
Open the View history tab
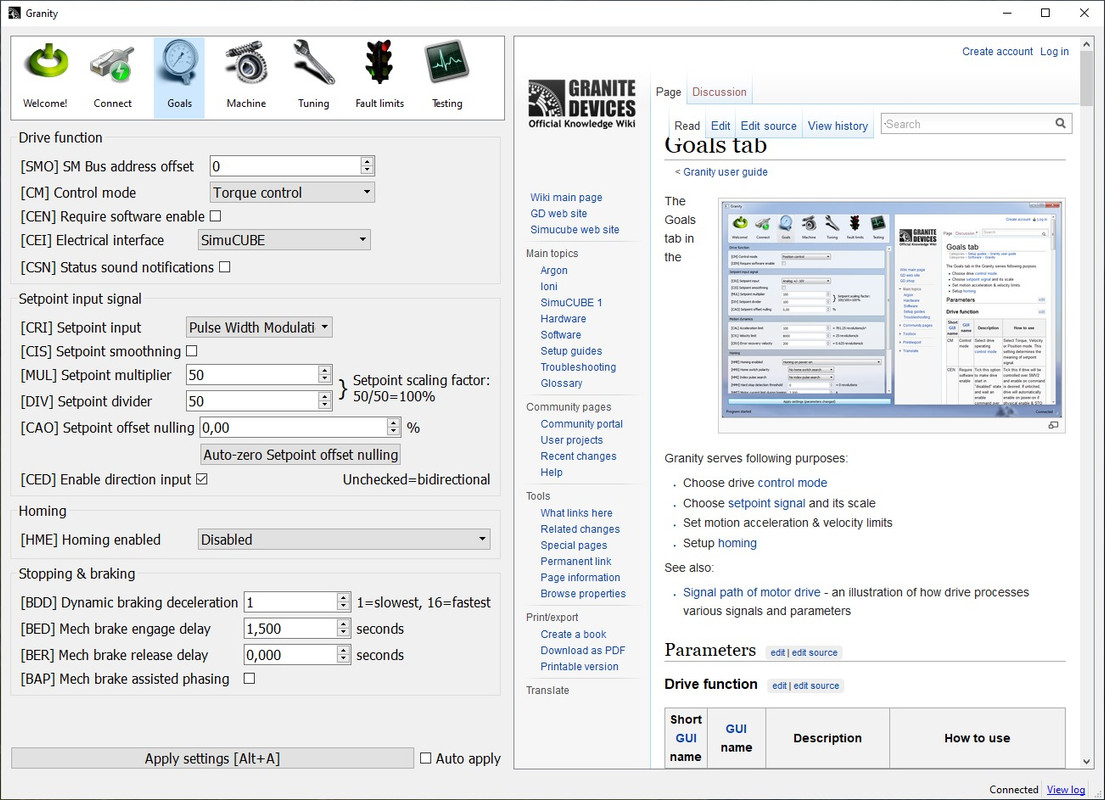click(837, 125)
